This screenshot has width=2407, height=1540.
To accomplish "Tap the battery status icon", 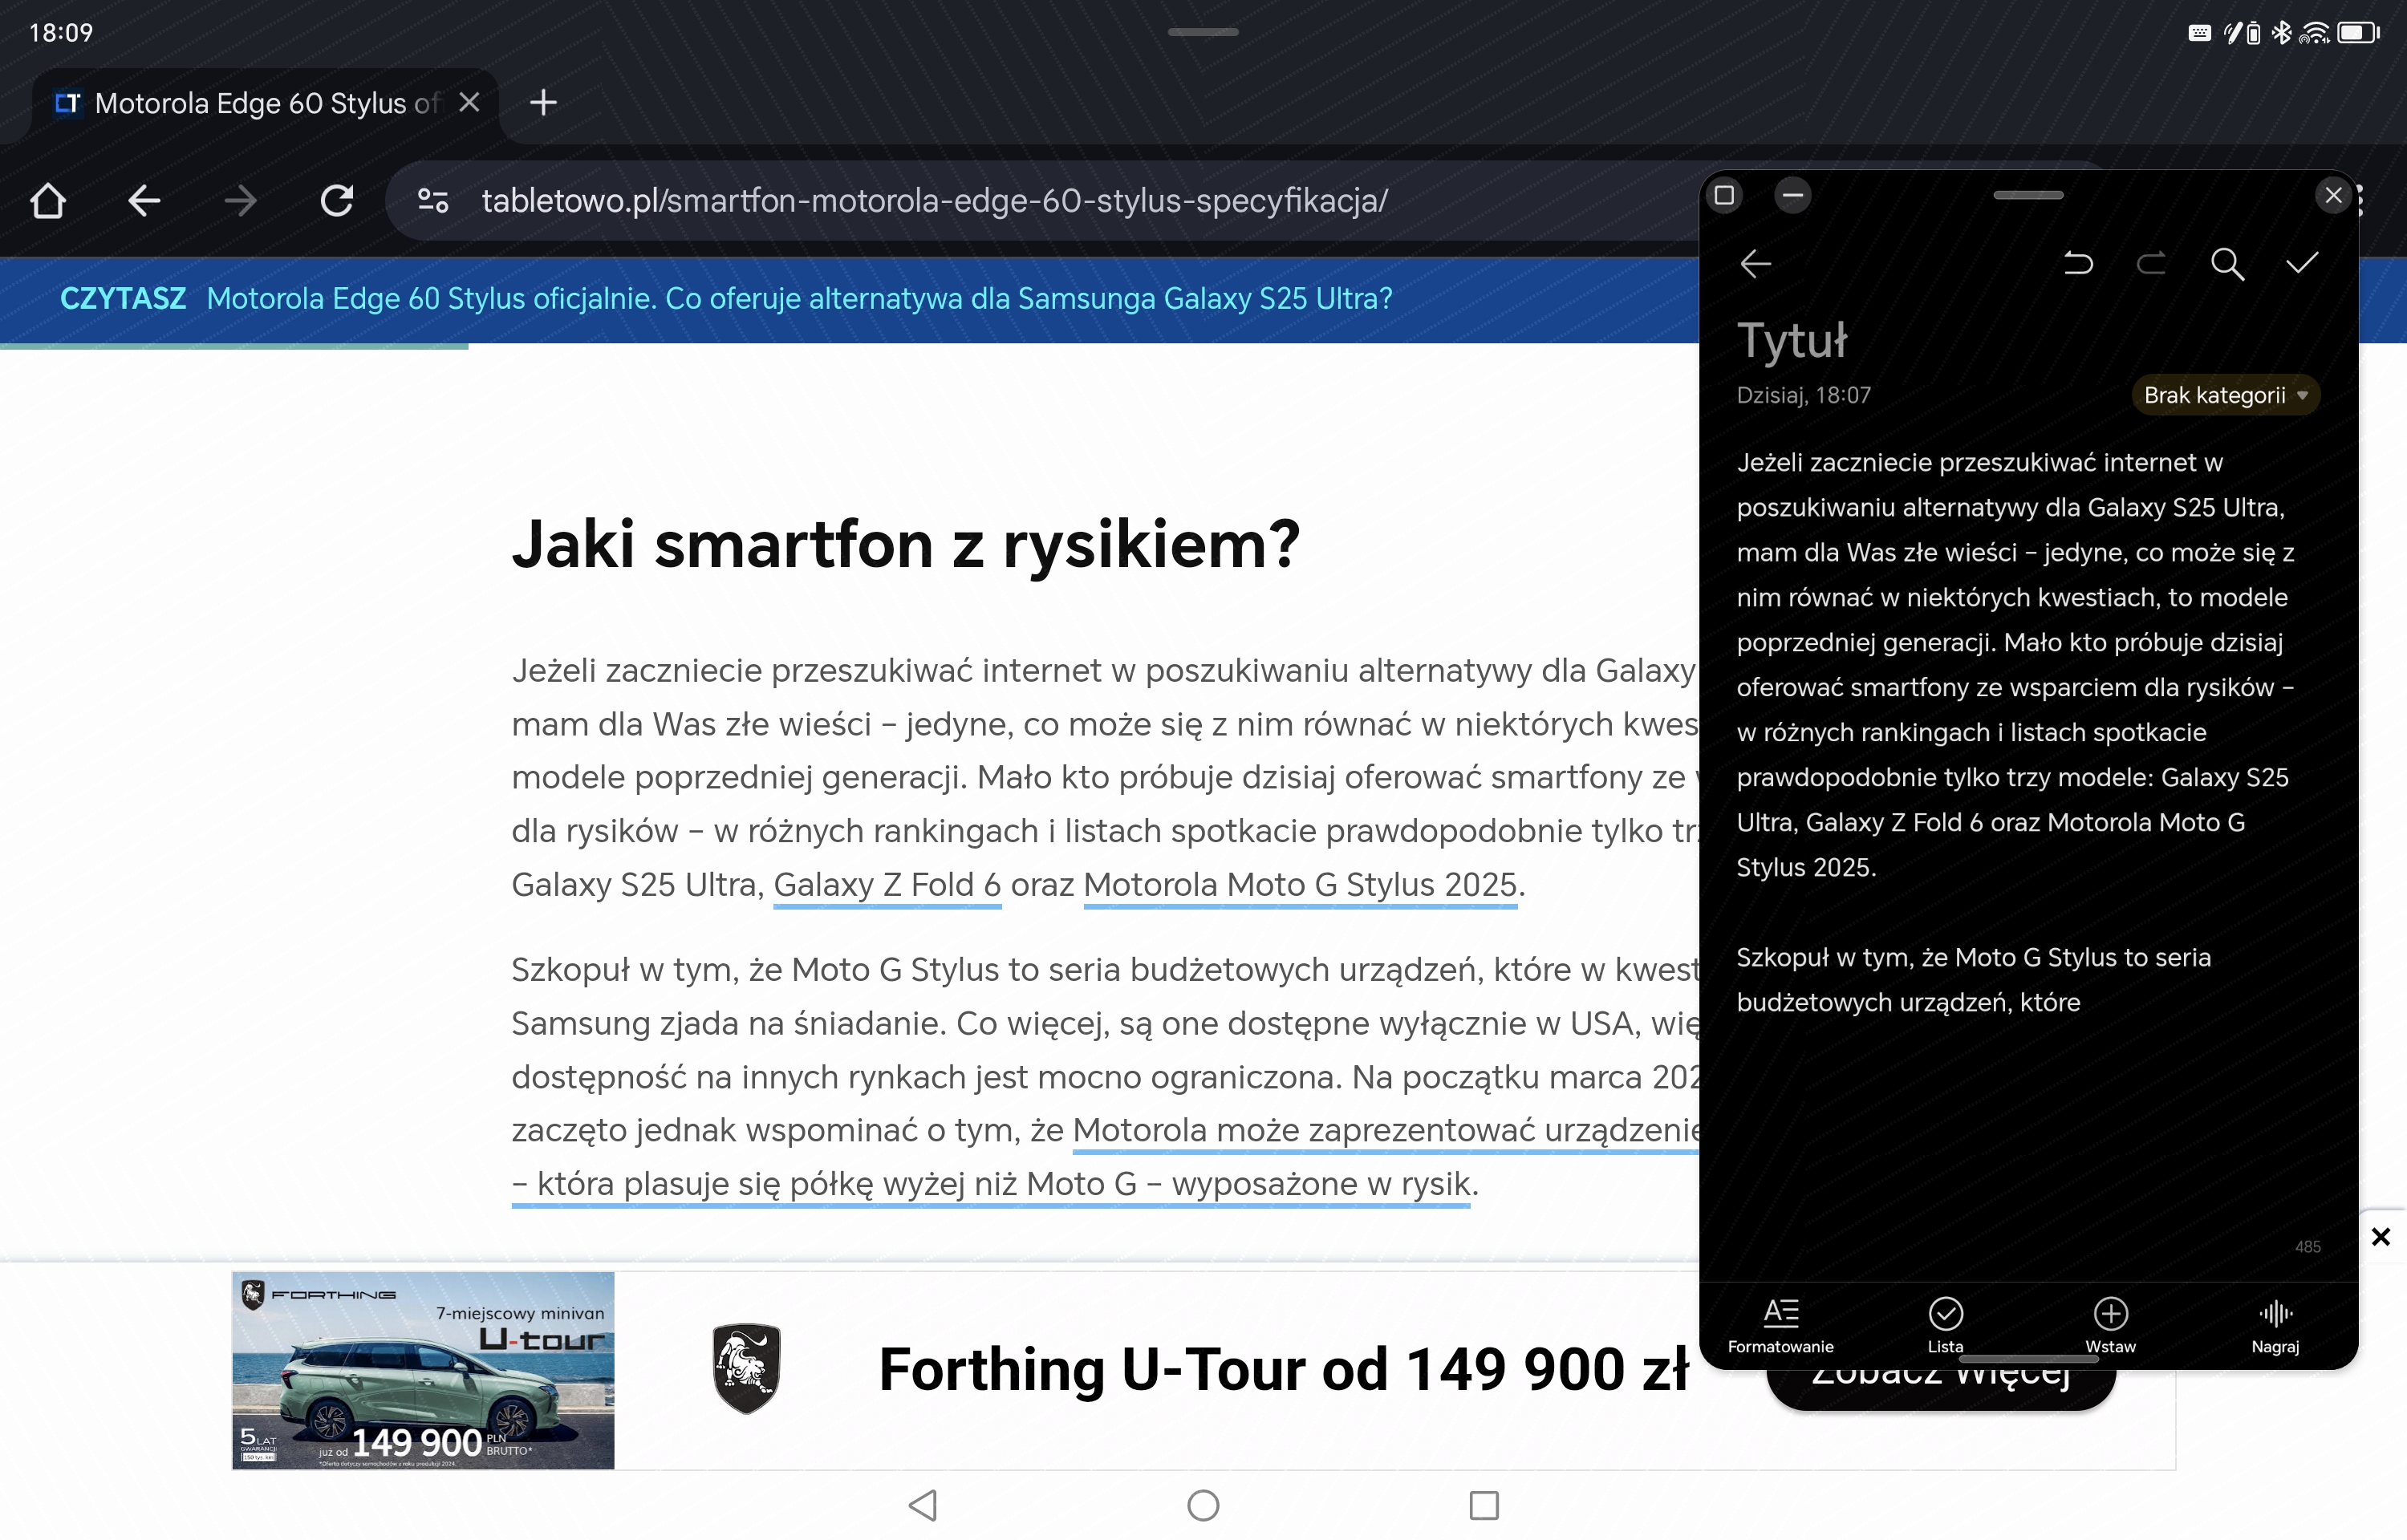I will click(2359, 33).
